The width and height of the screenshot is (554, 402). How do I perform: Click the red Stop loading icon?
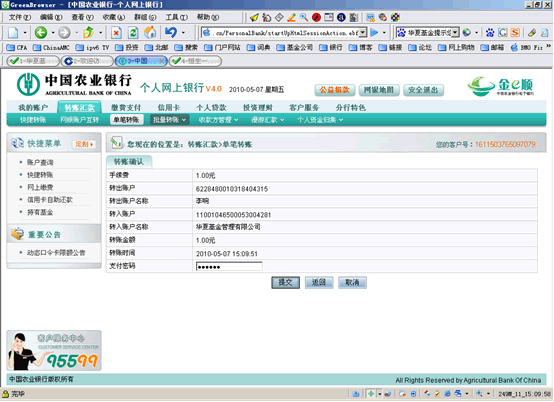coord(116,33)
